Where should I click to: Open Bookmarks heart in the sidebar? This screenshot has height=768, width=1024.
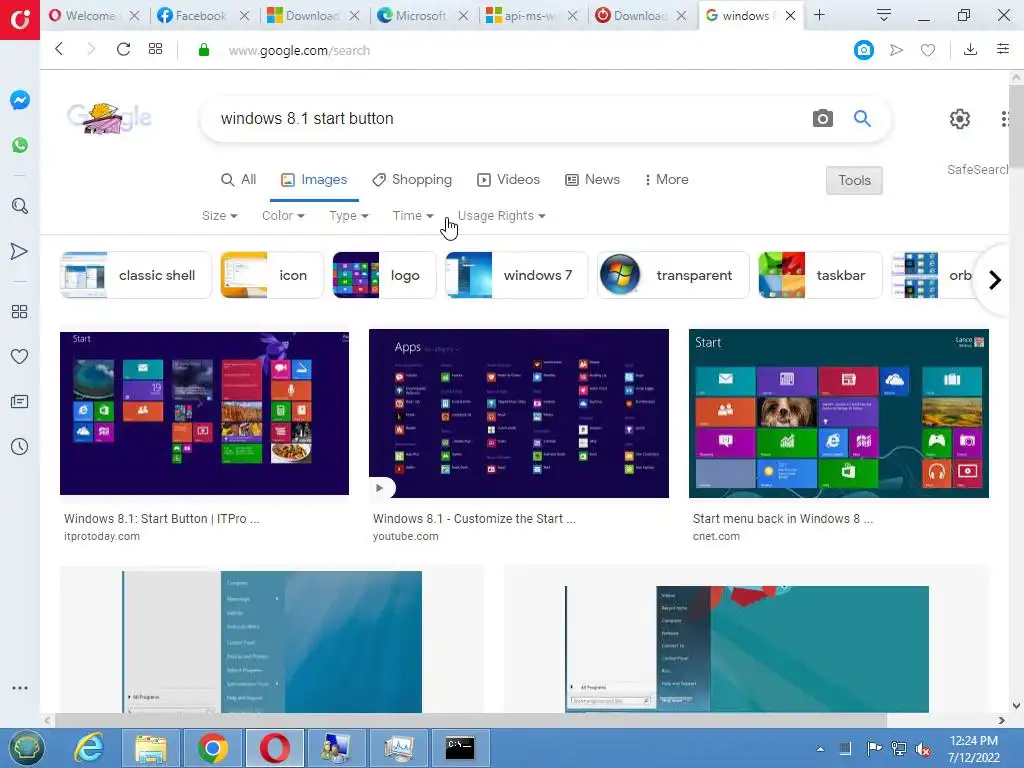[x=20, y=357]
